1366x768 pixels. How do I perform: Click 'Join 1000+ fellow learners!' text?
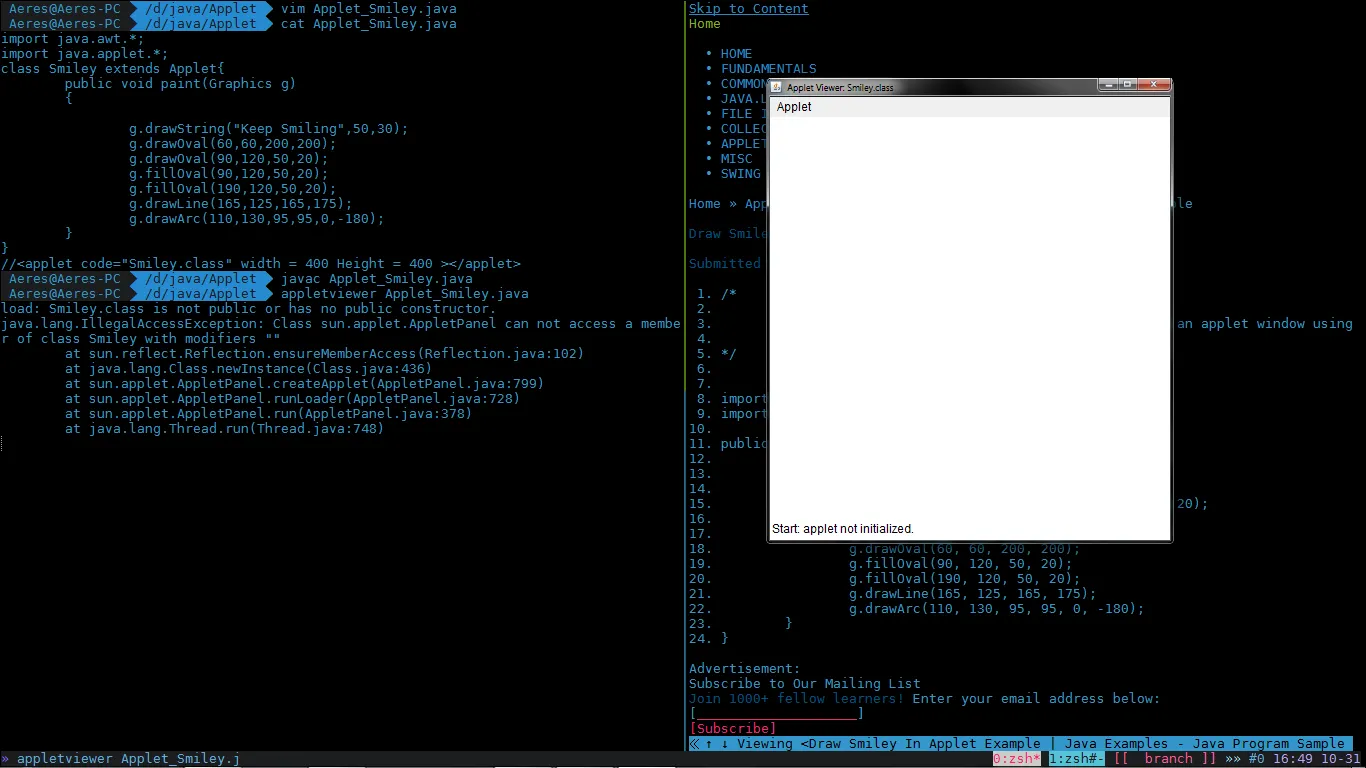click(797, 699)
